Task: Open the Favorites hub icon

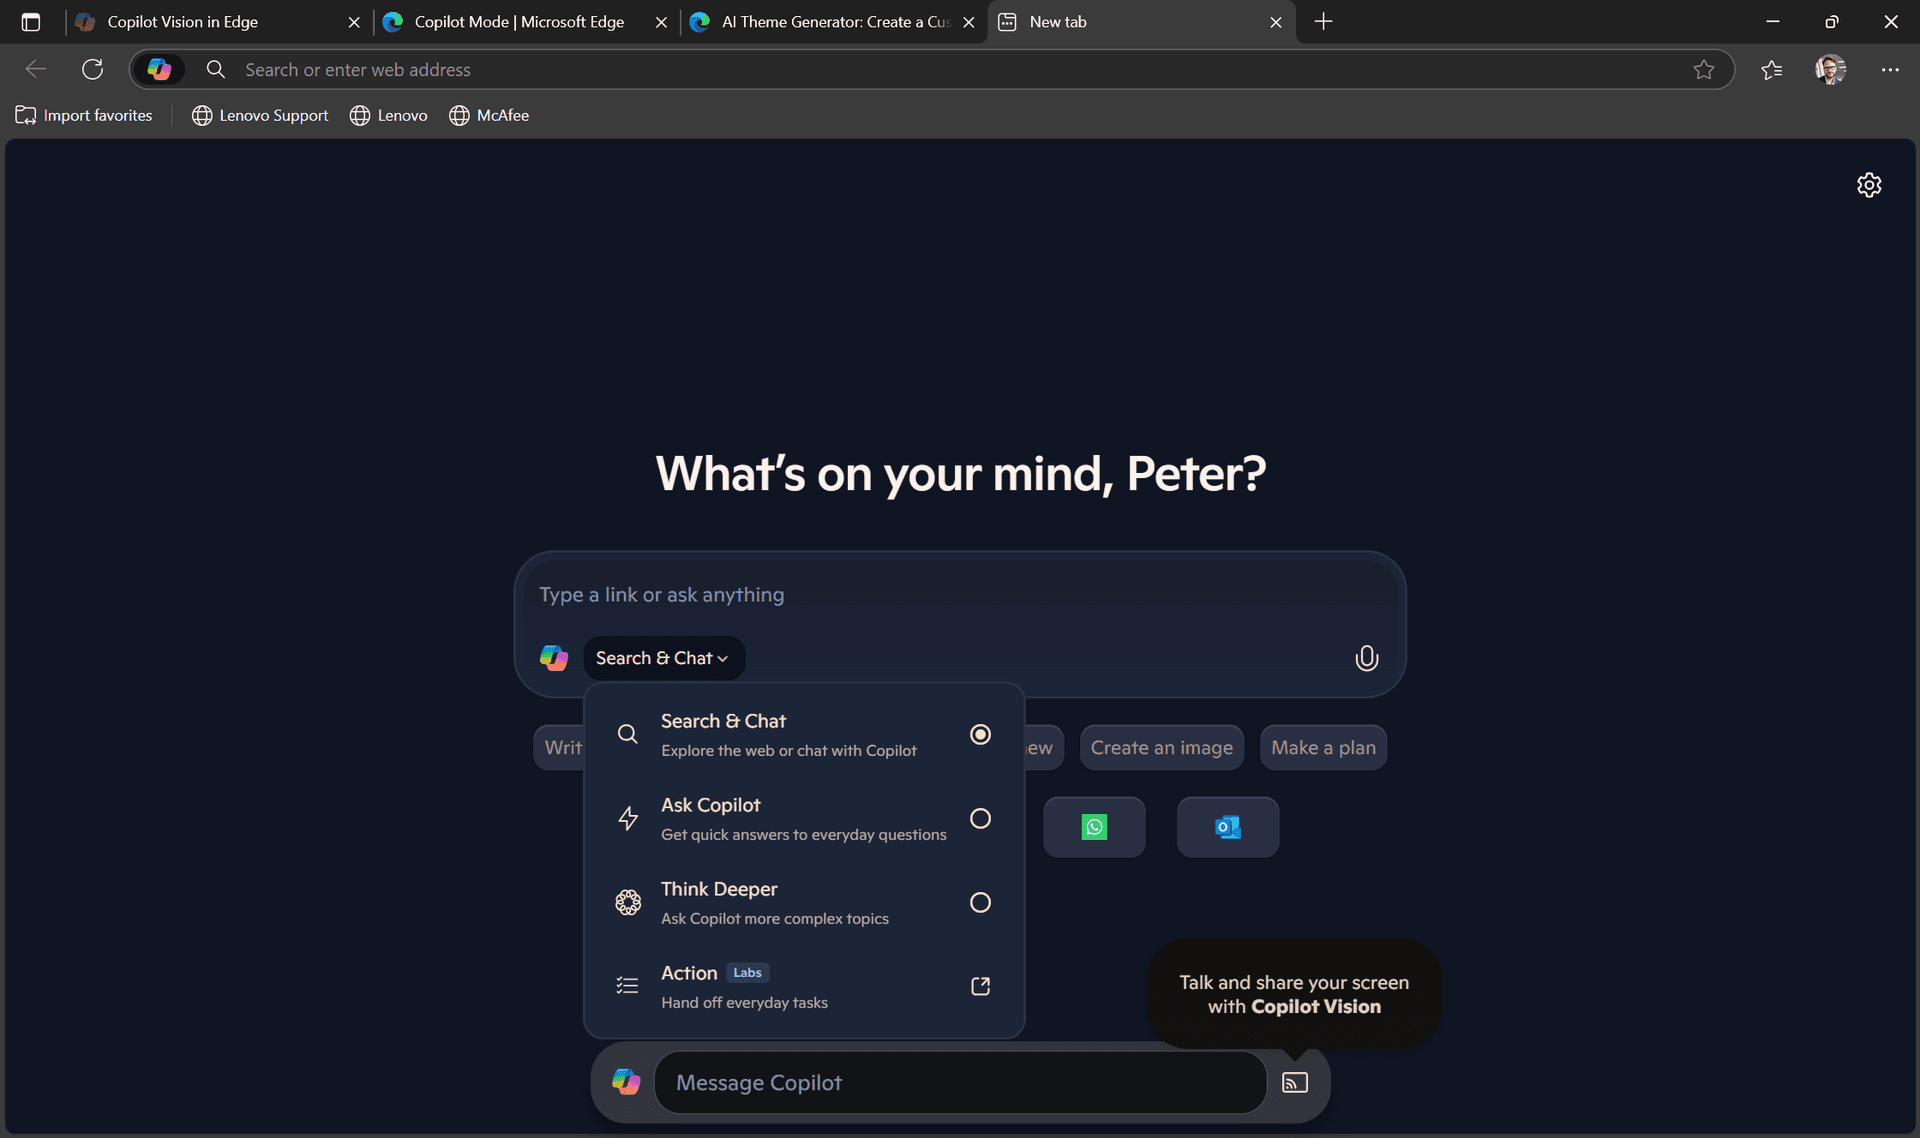Action: [x=1771, y=69]
